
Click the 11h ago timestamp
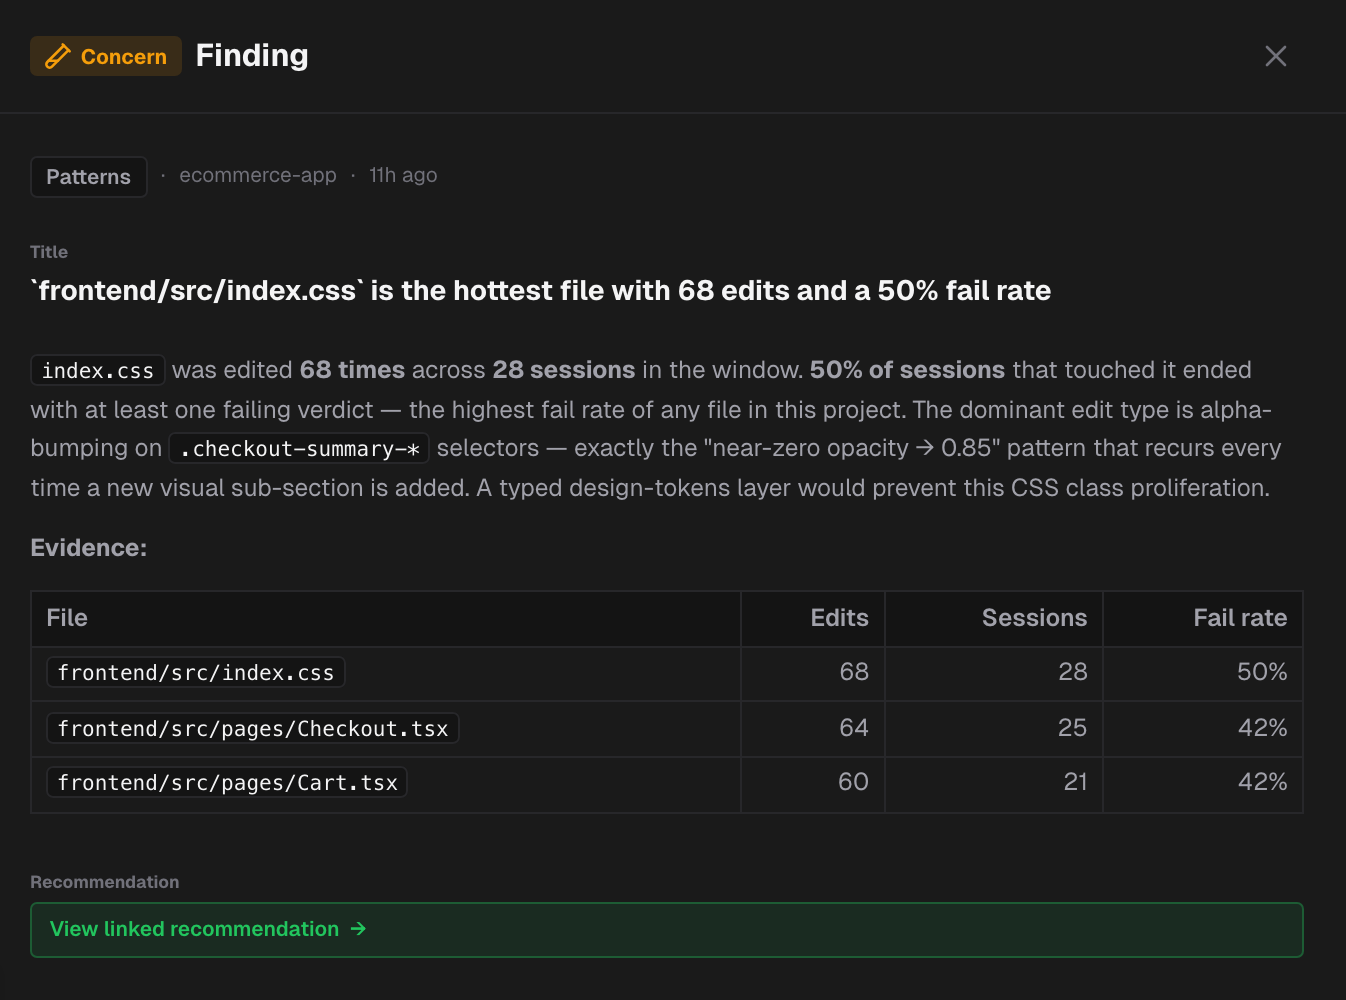point(403,175)
